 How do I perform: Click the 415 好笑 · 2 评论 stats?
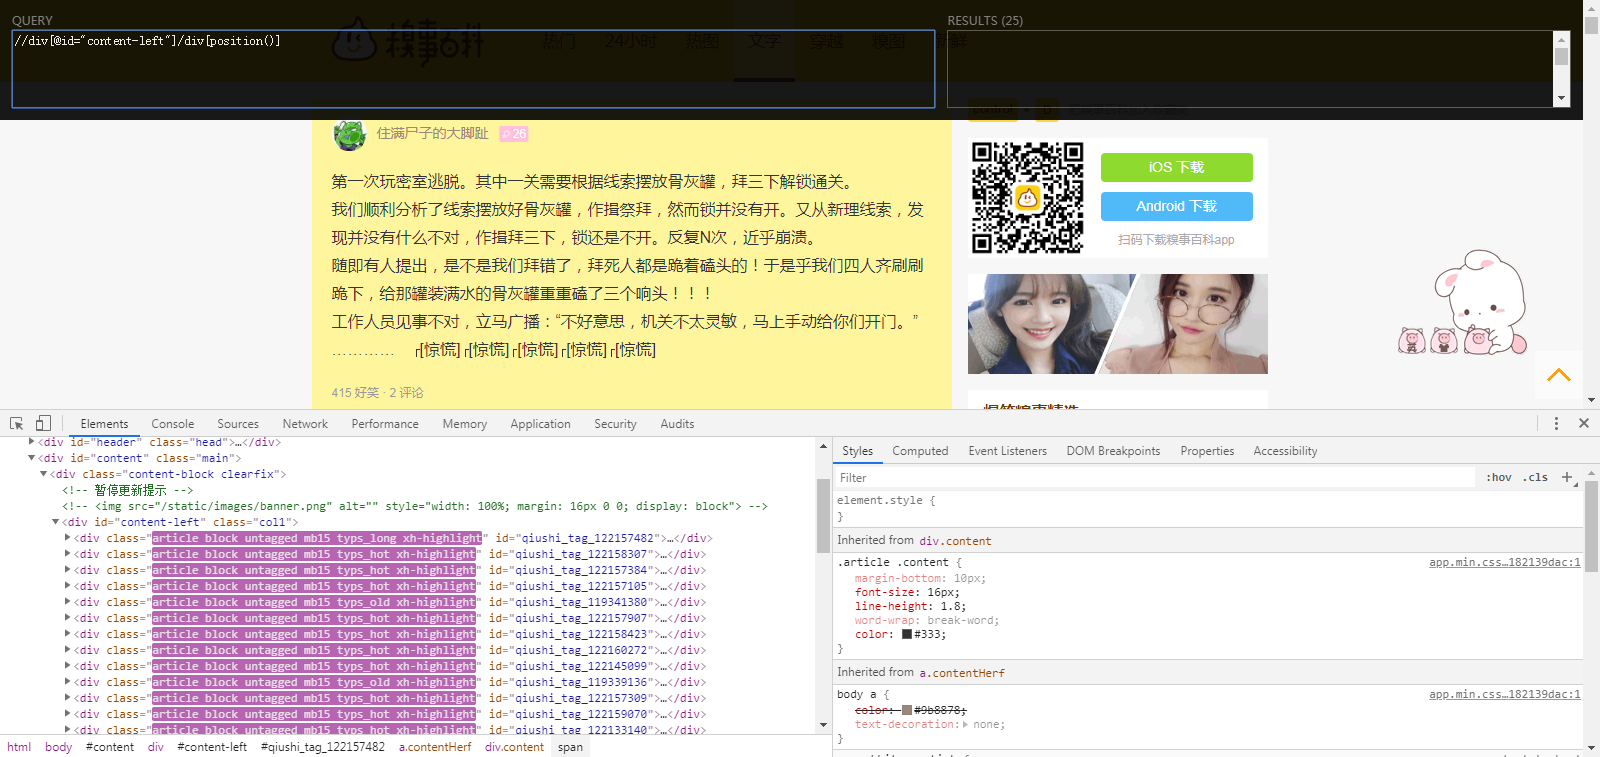(377, 393)
